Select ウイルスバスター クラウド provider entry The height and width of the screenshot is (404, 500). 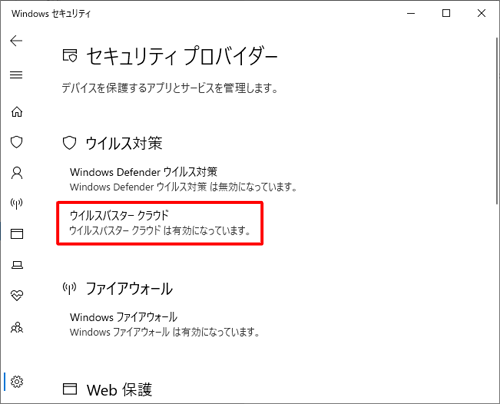click(x=119, y=216)
